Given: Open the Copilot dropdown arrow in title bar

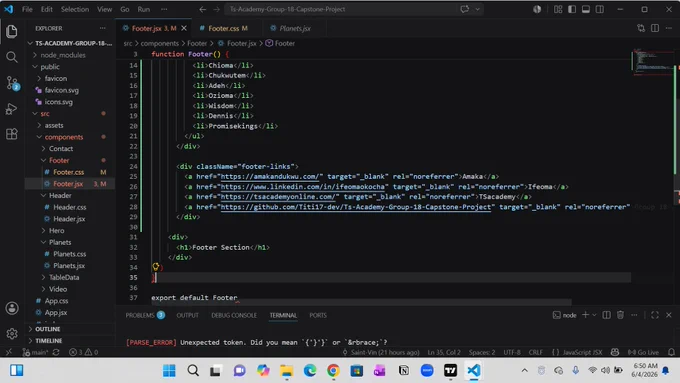Looking at the screenshot, I should tap(477, 9).
